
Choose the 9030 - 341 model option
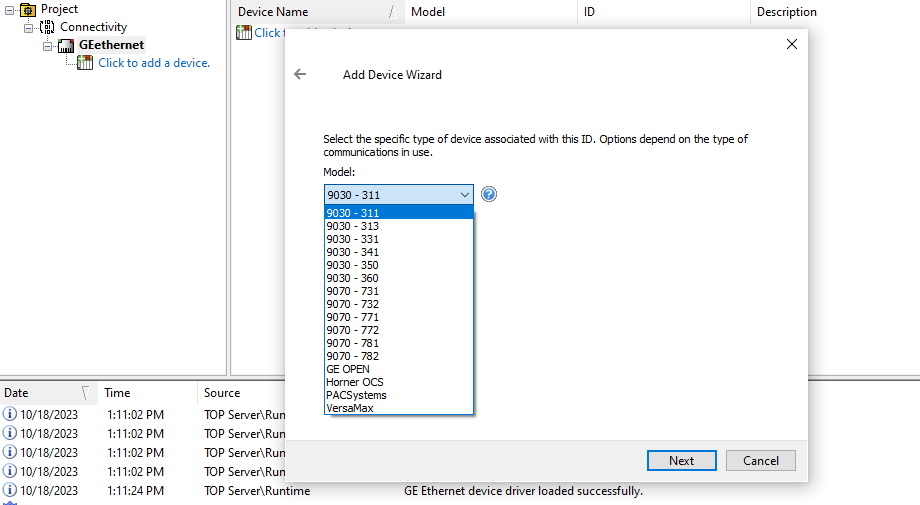click(x=399, y=252)
